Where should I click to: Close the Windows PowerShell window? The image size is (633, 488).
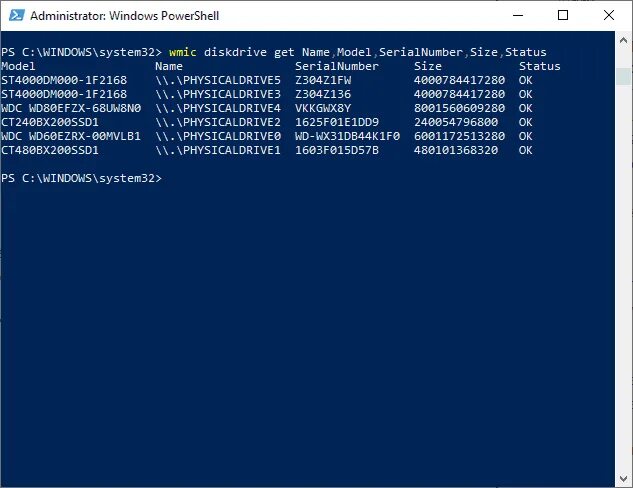click(x=609, y=16)
